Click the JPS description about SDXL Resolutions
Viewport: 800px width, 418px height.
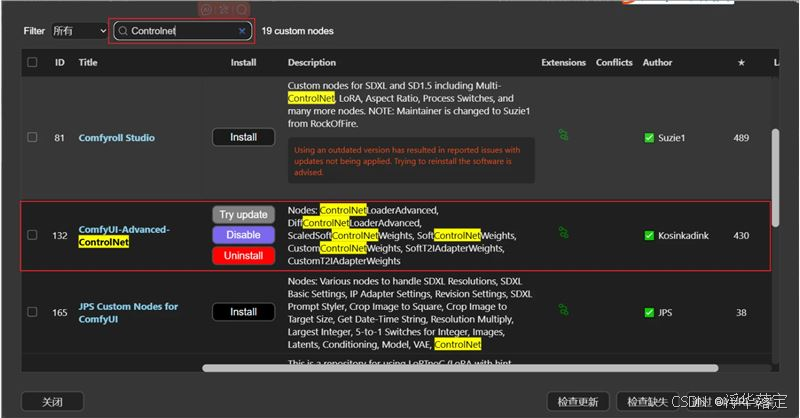click(x=410, y=312)
